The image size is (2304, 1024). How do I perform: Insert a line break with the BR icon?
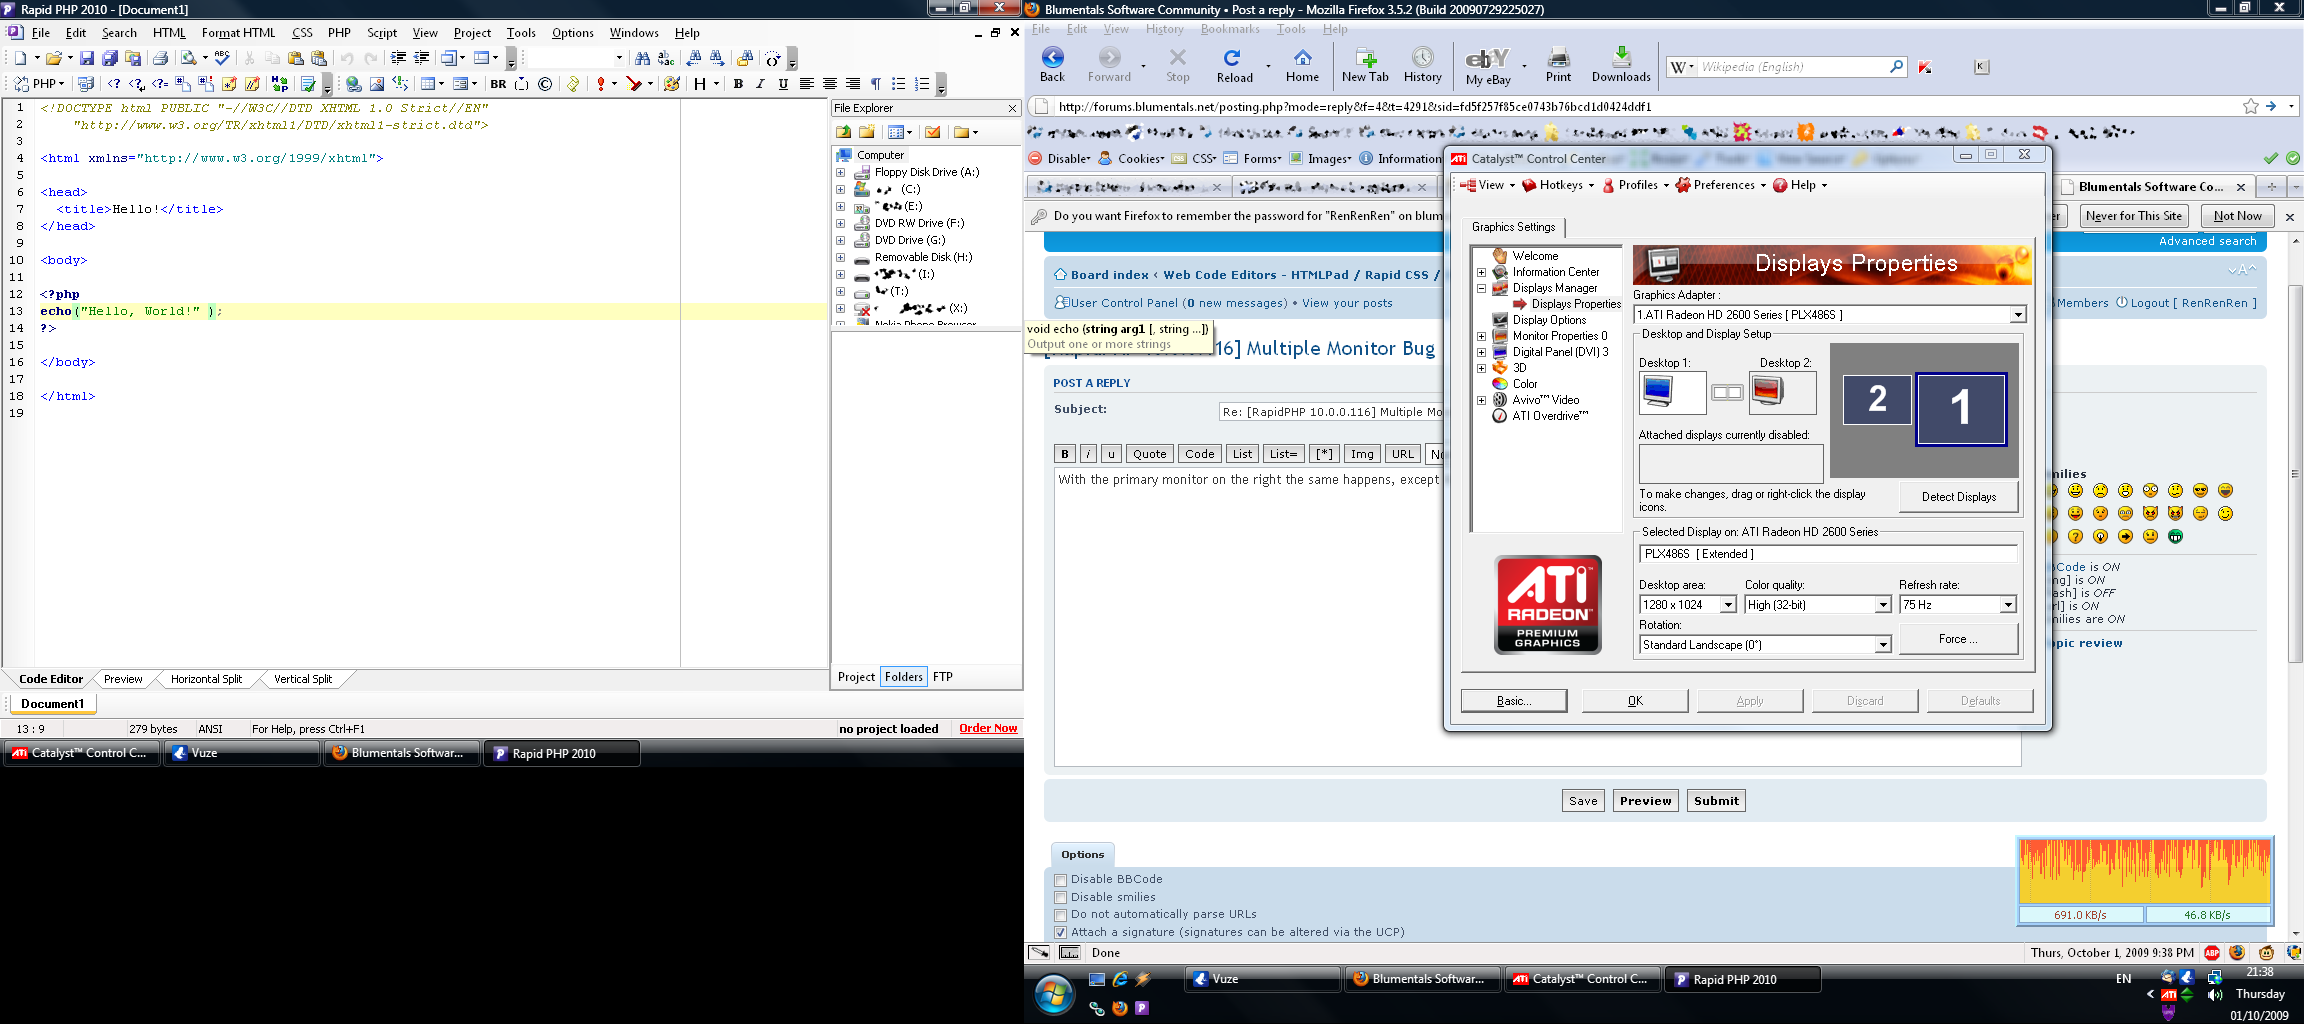coord(498,84)
